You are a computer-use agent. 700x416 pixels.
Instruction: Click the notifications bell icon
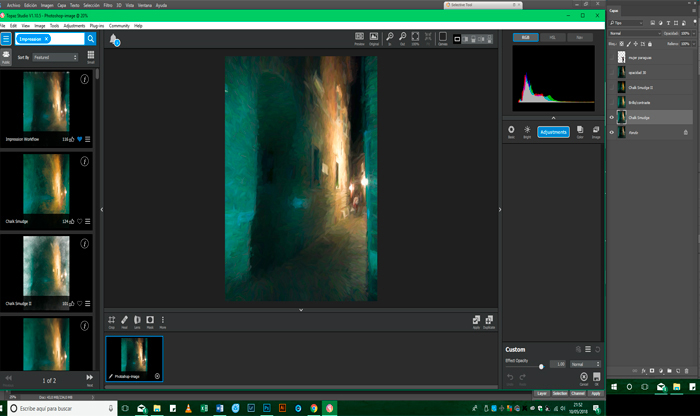click(x=115, y=40)
